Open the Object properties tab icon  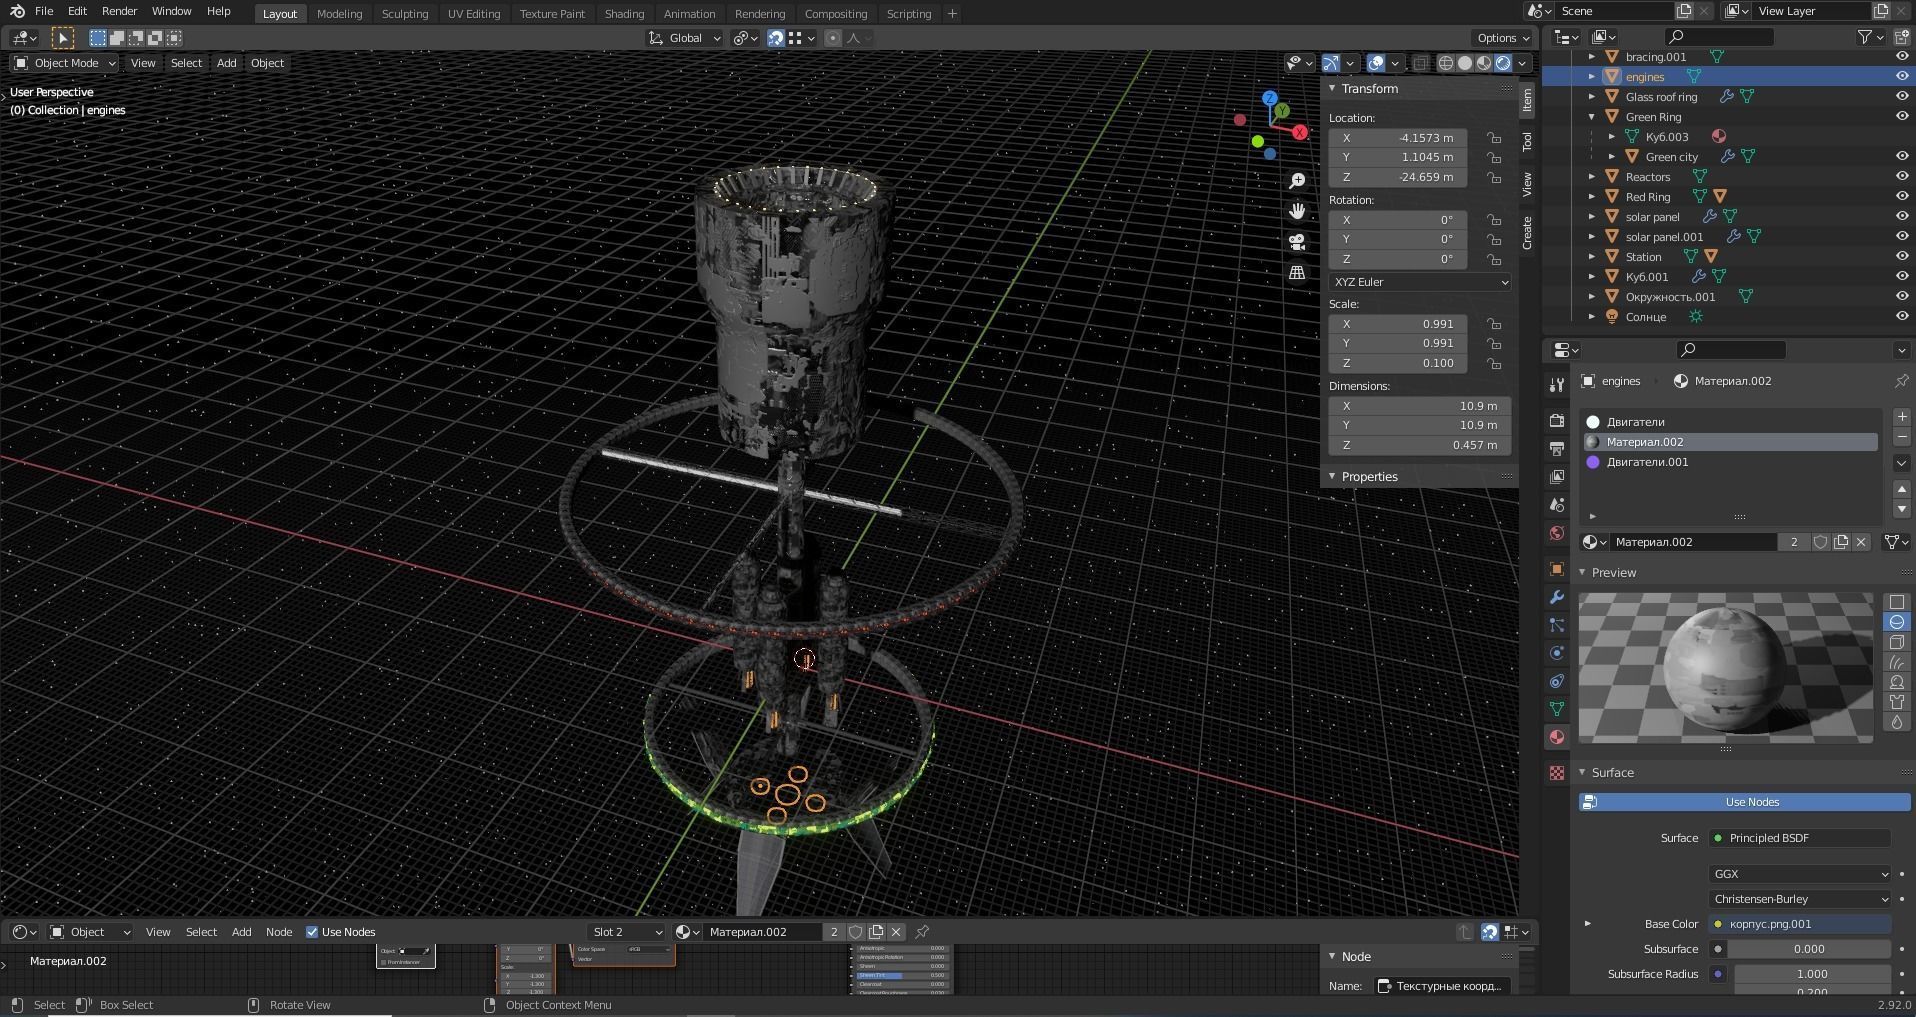coord(1556,569)
